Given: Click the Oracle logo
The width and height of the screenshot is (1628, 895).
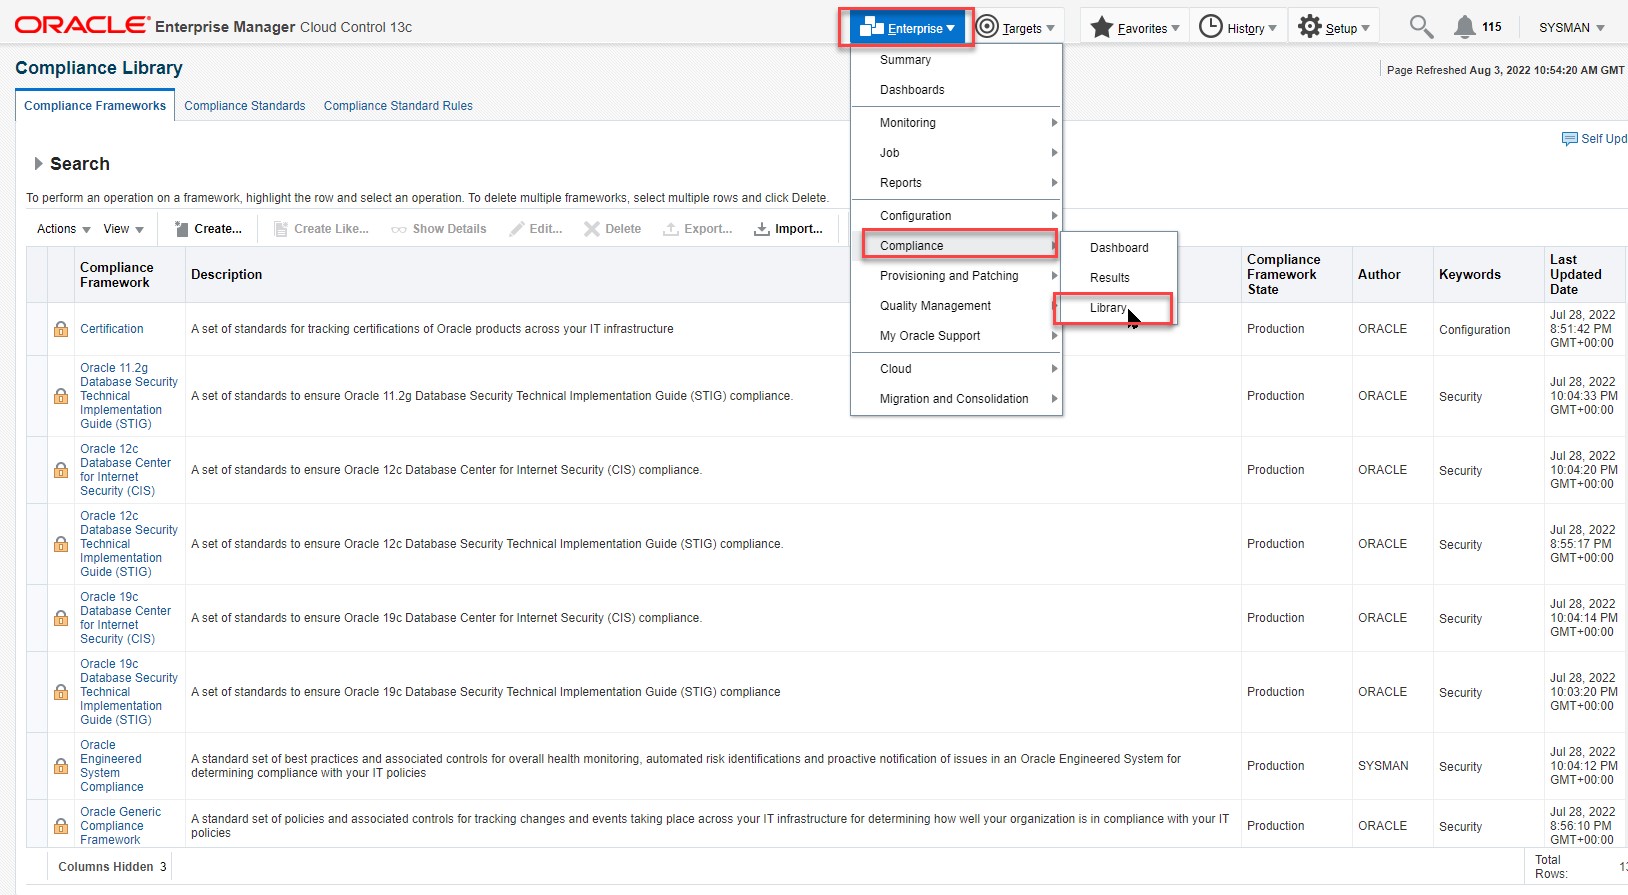Looking at the screenshot, I should (x=82, y=25).
